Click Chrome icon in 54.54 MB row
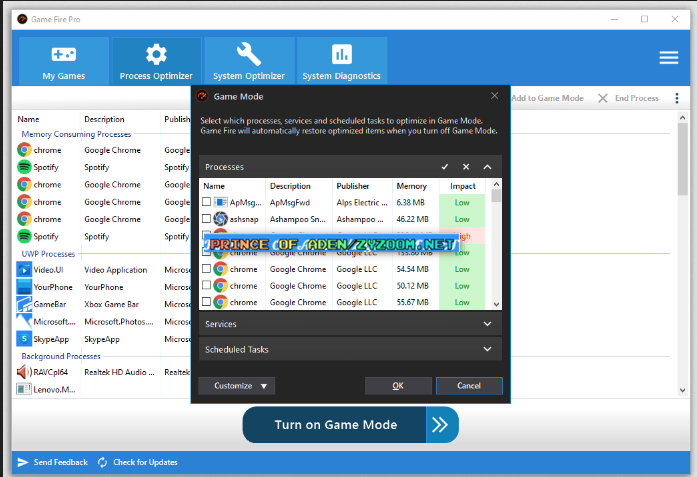Viewport: 697px width, 477px height. coord(220,269)
